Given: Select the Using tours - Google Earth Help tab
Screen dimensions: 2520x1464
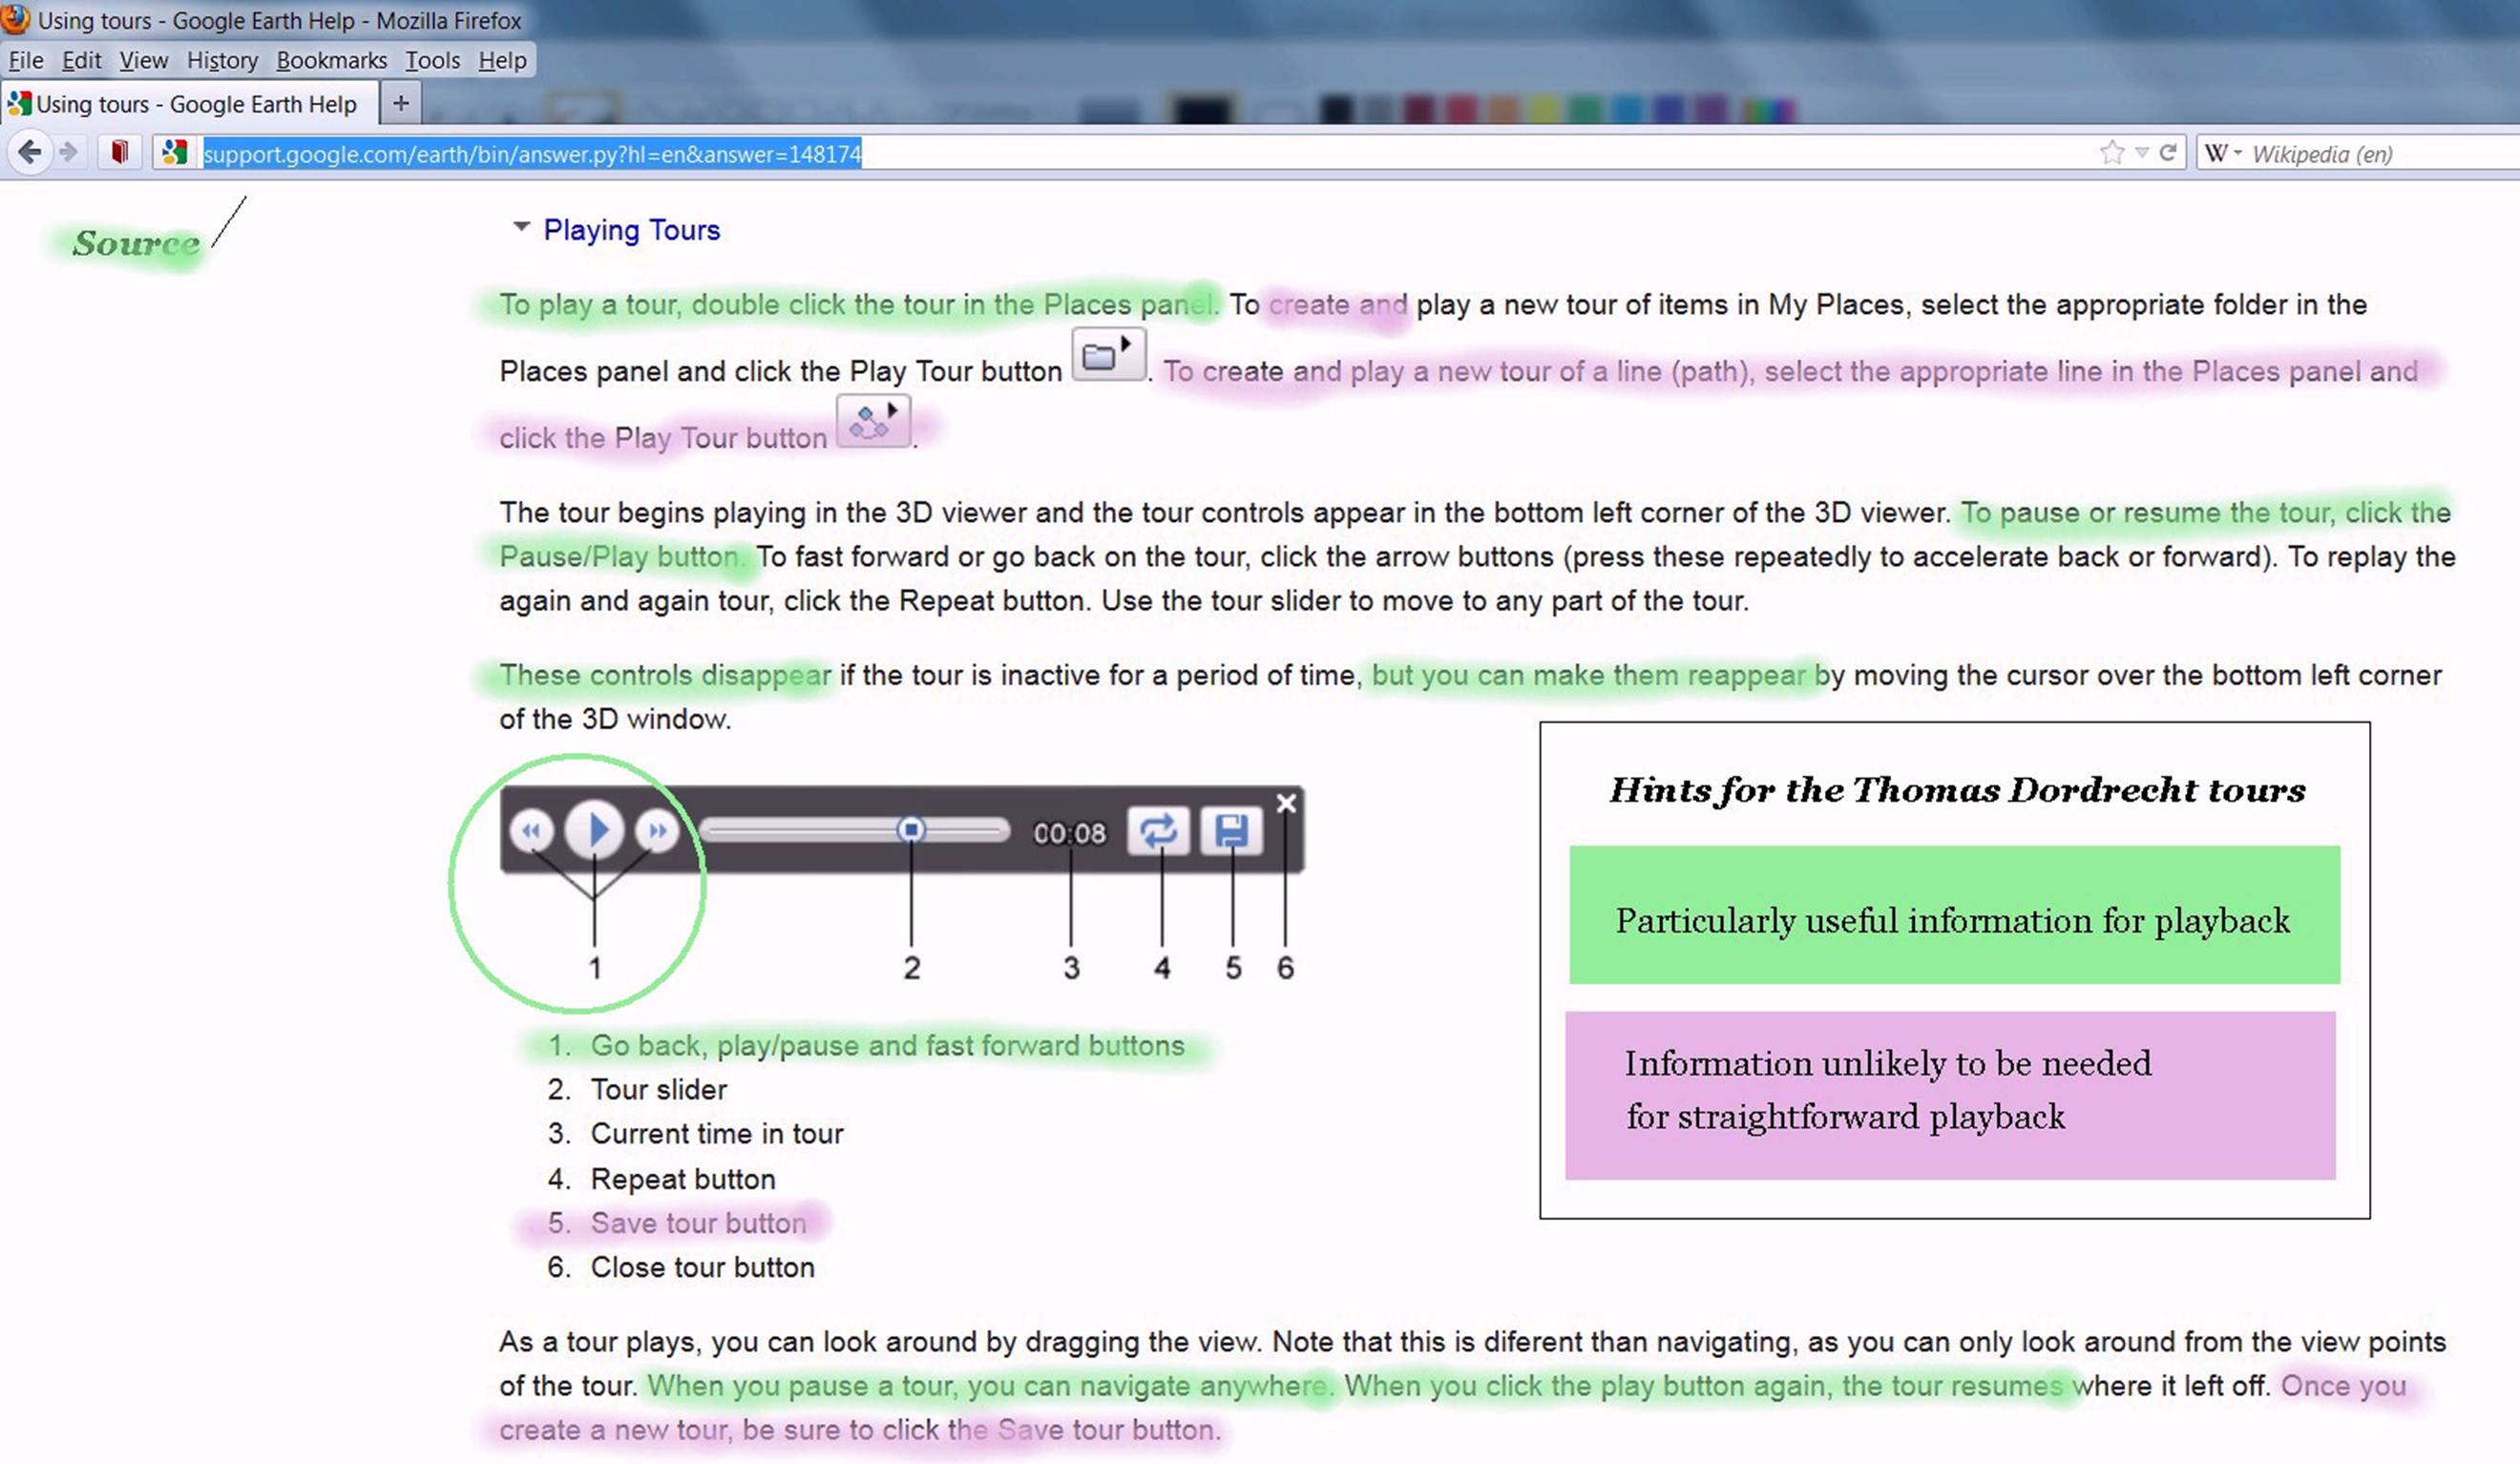Looking at the screenshot, I should tap(190, 103).
